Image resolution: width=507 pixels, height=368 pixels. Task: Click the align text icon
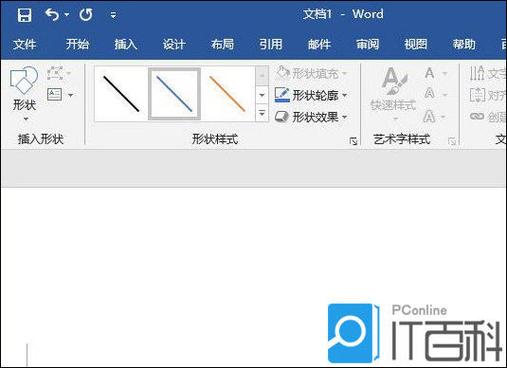tap(477, 95)
